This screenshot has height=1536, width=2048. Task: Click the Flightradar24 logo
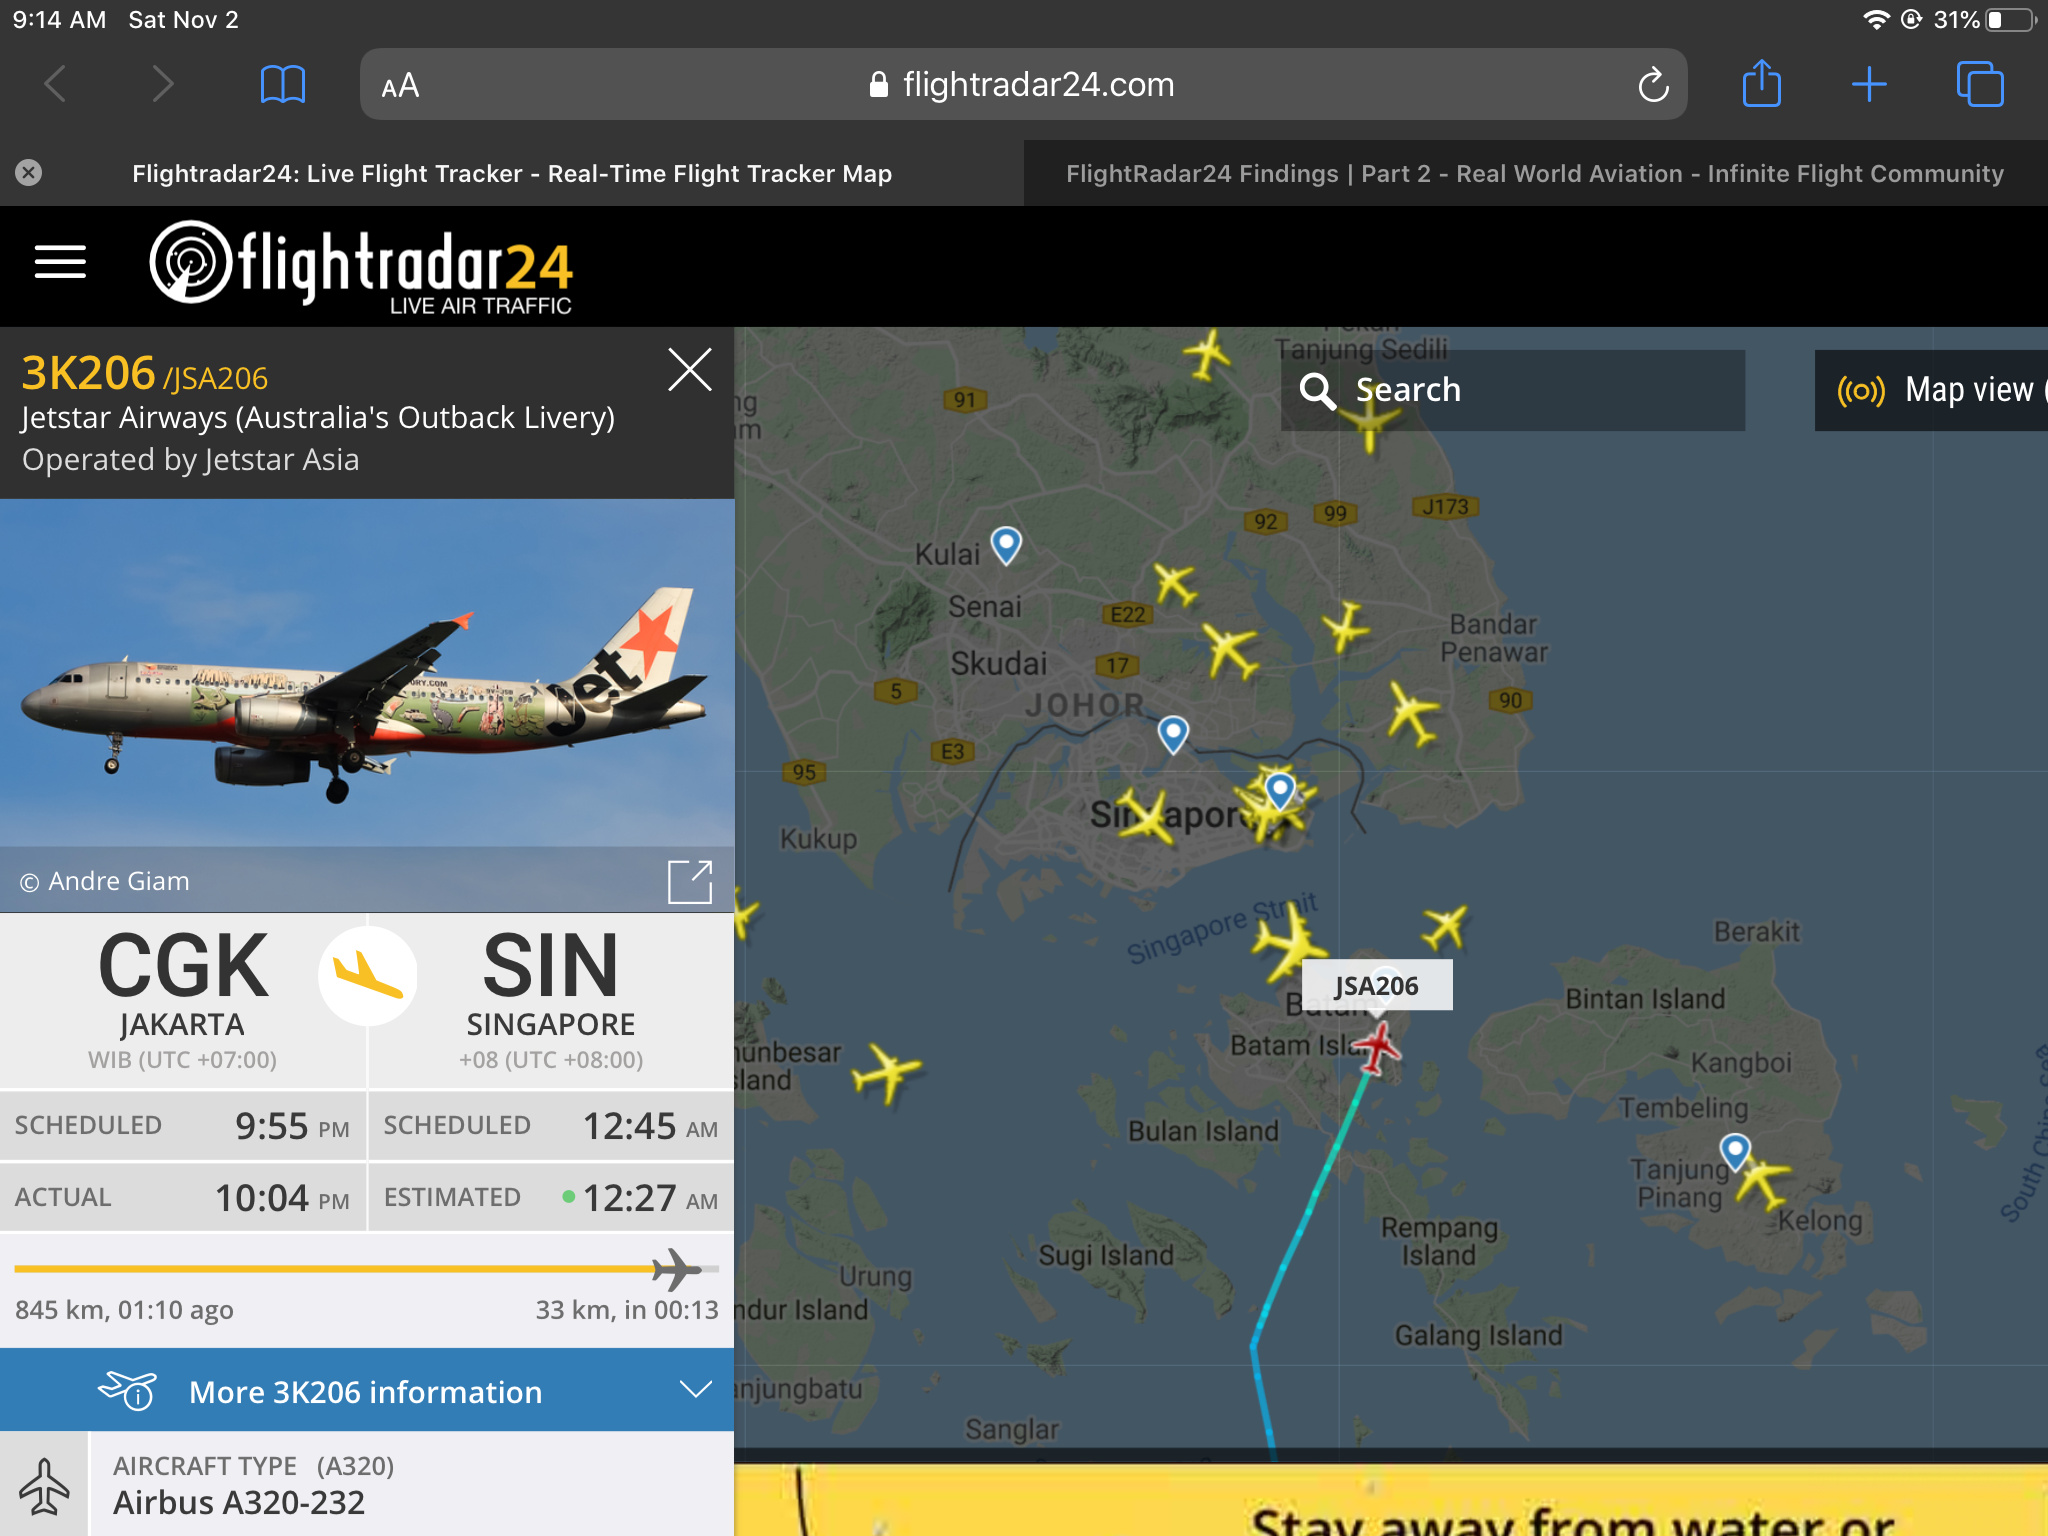point(361,266)
